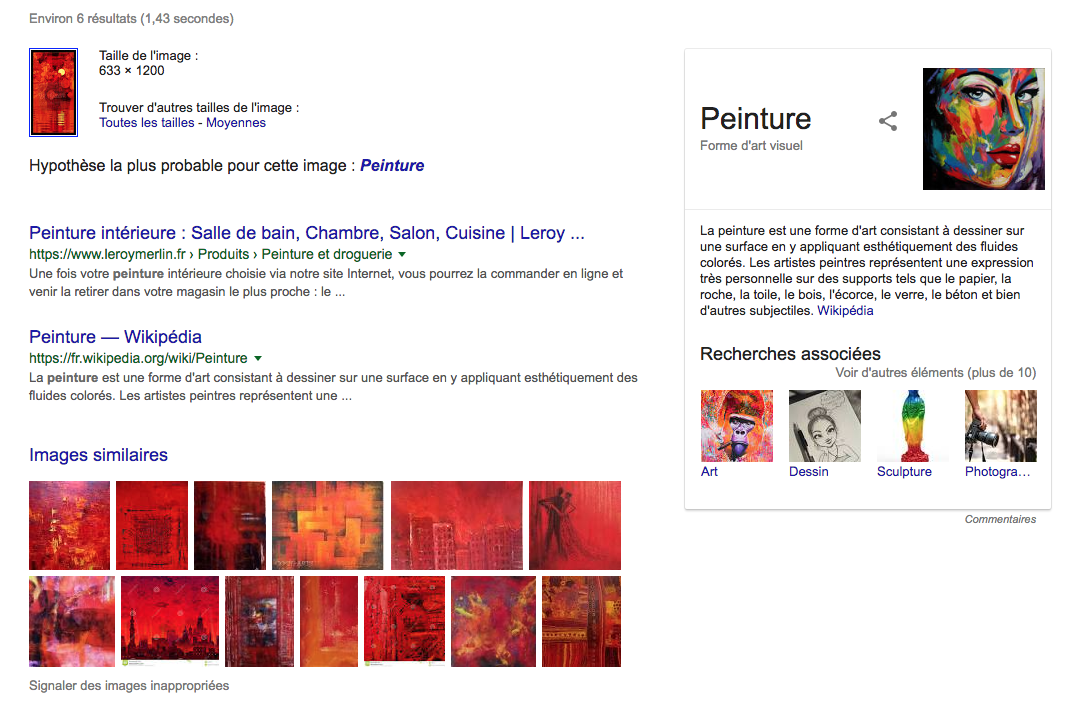1078x701 pixels.
Task: Click the Wikipédia link in knowledge panel
Action: (x=845, y=311)
